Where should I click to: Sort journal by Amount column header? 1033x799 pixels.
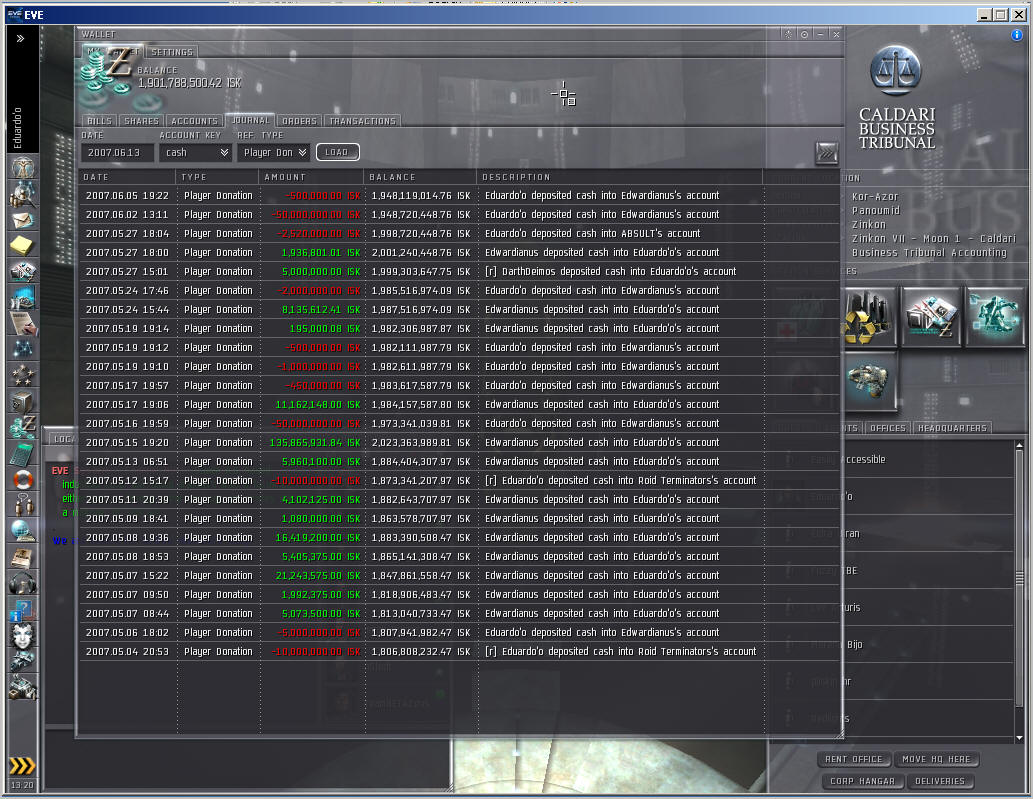pos(311,177)
